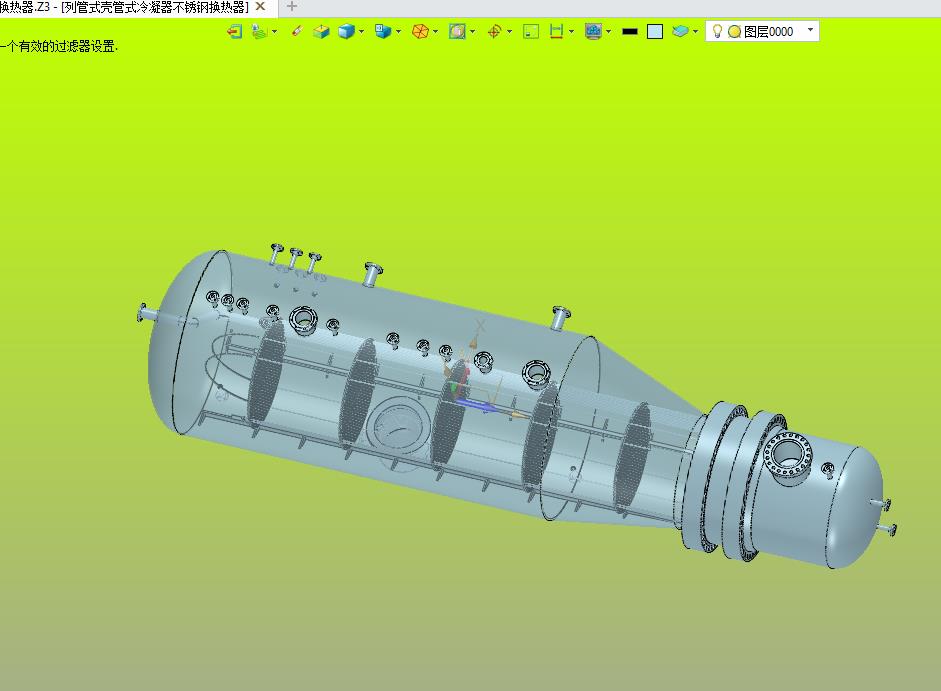Click the yellow-topped box plane icon
The height and width of the screenshot is (691, 941).
[322, 31]
